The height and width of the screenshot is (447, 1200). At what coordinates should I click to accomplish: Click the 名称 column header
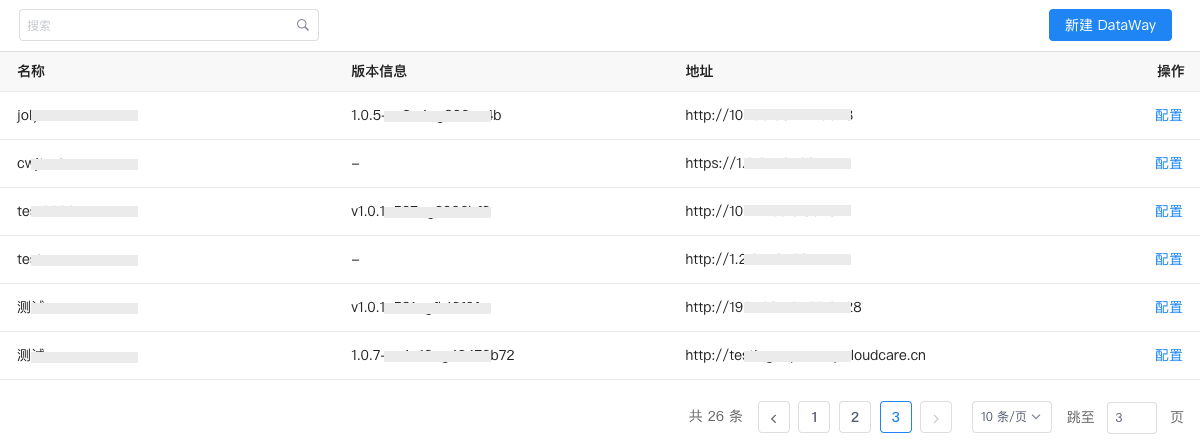point(31,71)
